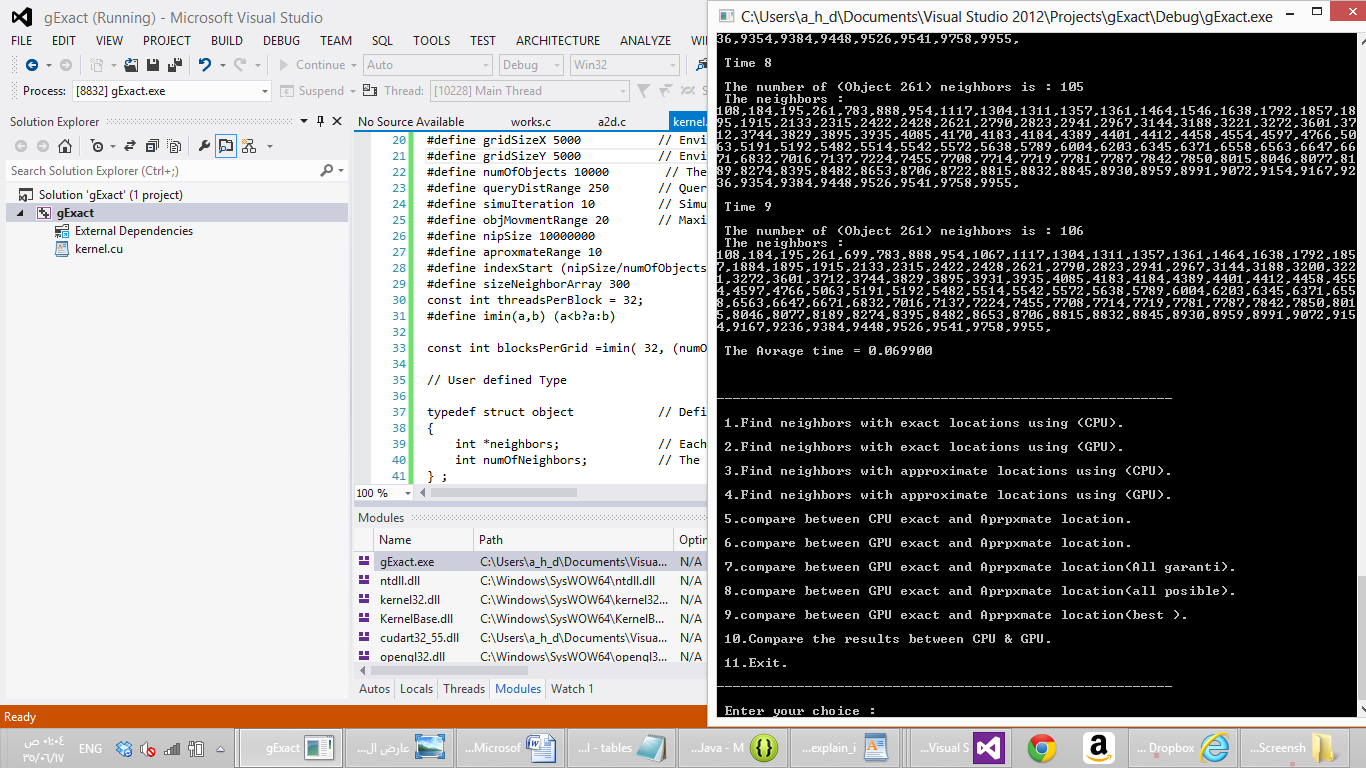Viewport: 1366px width, 768px height.
Task: Open the Solution Explorer window position dropdown arrow
Action: click(x=304, y=121)
